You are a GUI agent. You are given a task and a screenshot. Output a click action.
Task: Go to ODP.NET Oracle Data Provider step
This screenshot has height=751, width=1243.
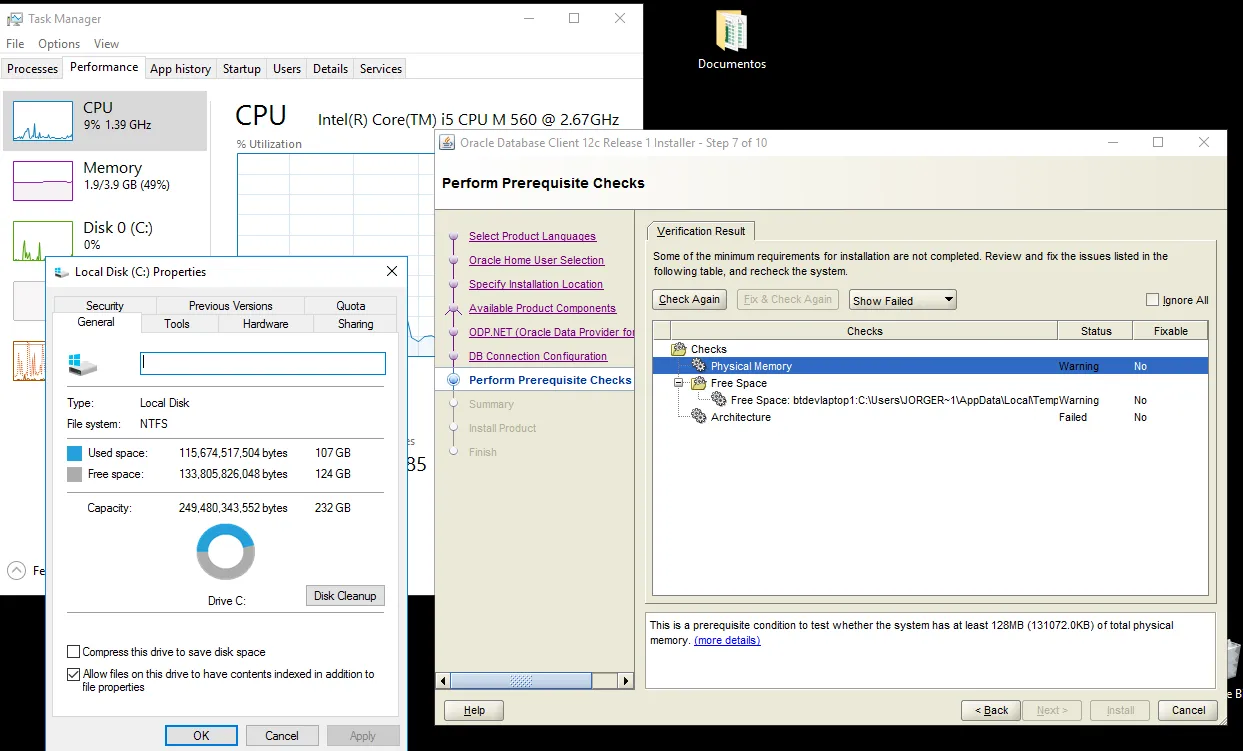[x=552, y=332]
